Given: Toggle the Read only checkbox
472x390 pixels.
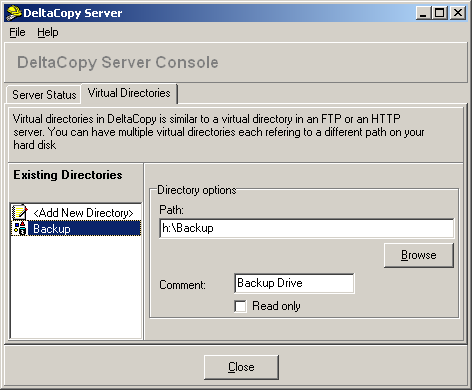Looking at the screenshot, I should (240, 306).
